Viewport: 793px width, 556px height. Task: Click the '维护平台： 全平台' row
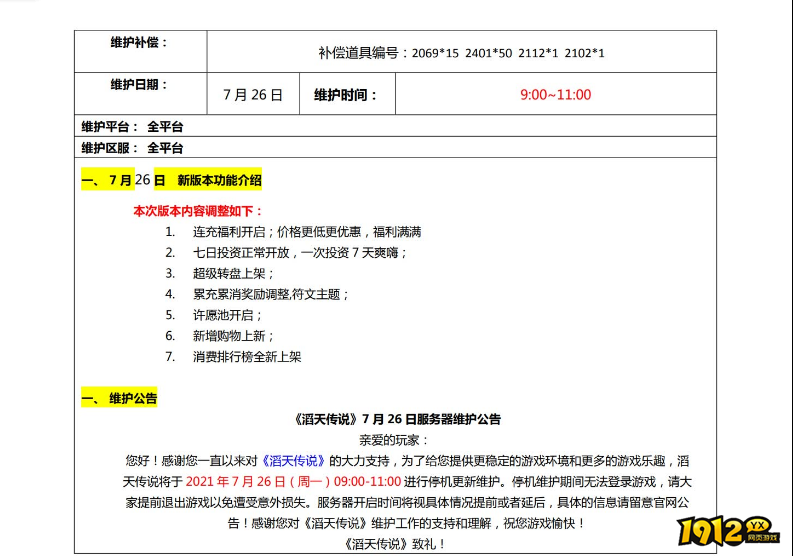tap(395, 126)
